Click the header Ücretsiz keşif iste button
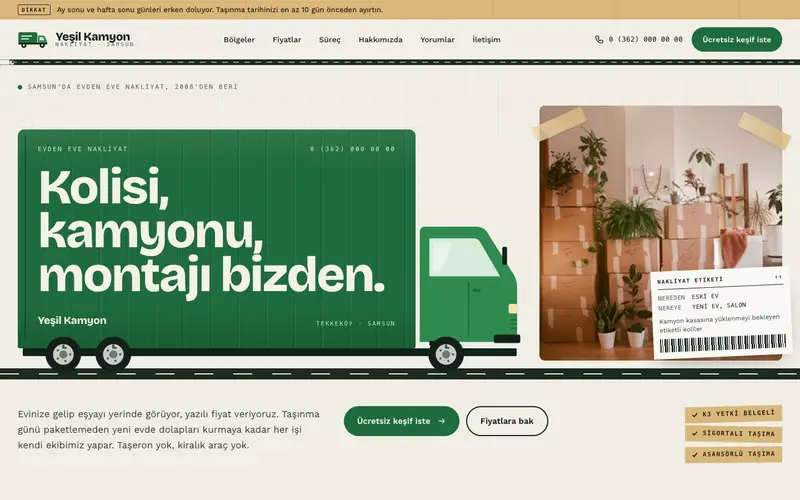The image size is (800, 500). [x=736, y=39]
